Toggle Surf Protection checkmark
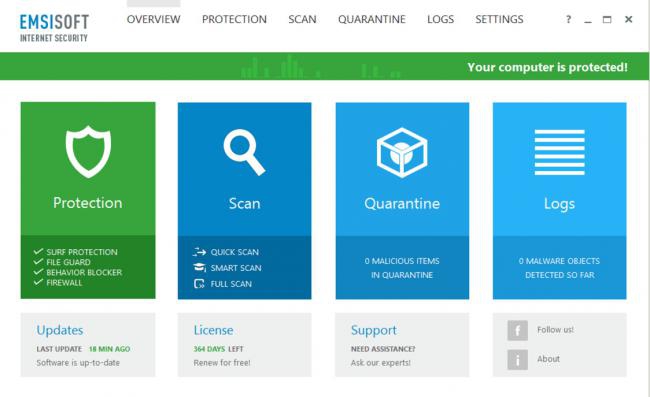Screen dimensions: 650x397 tap(39, 251)
